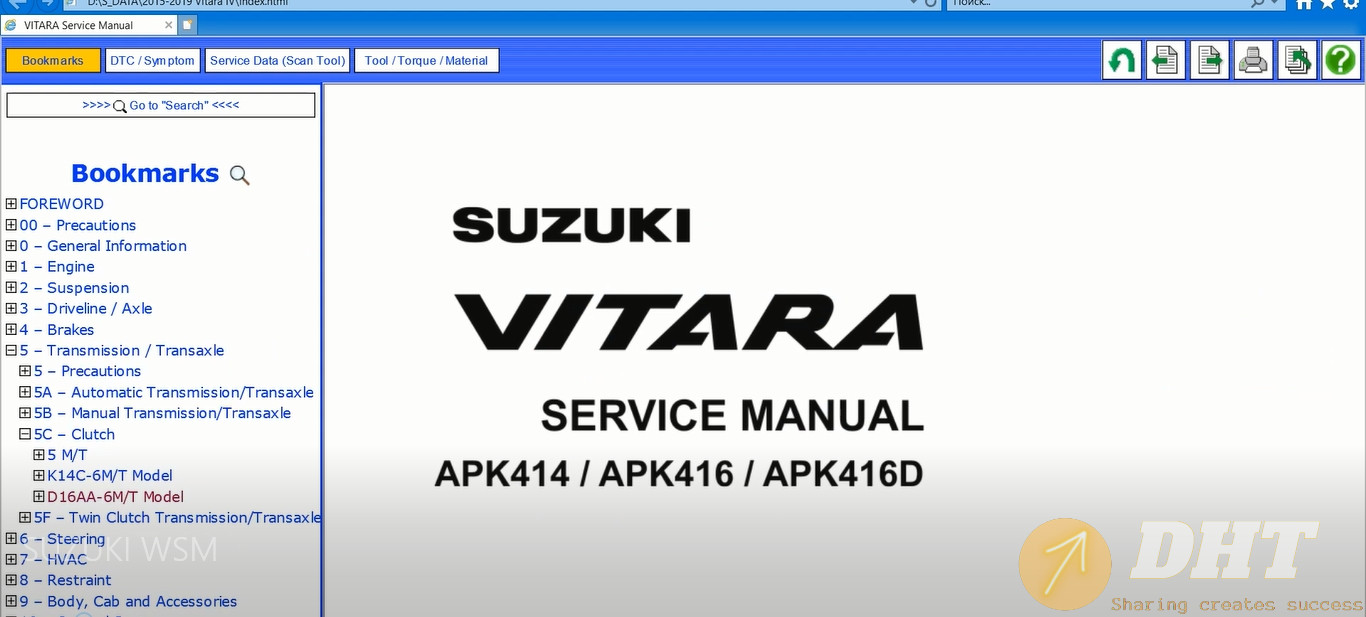Expand the K14C-6M/T Model node
The image size is (1366, 617).
point(39,476)
